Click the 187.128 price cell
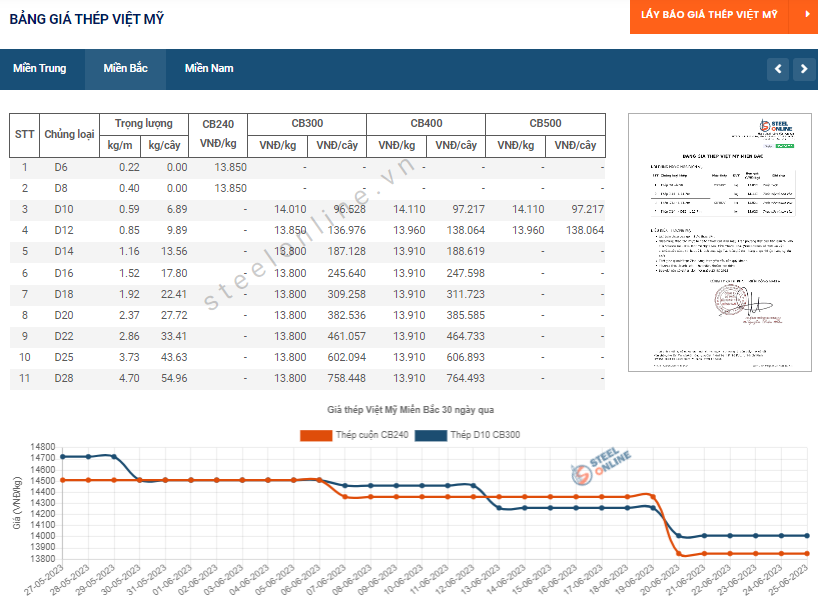 (x=346, y=252)
